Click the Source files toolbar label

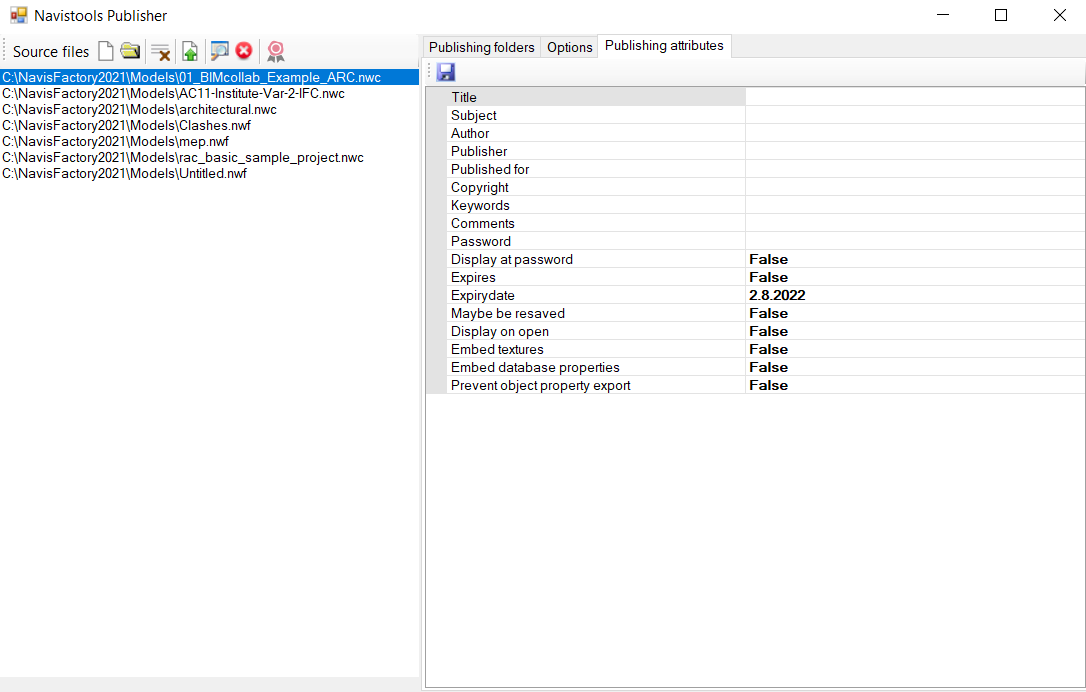pyautogui.click(x=51, y=52)
